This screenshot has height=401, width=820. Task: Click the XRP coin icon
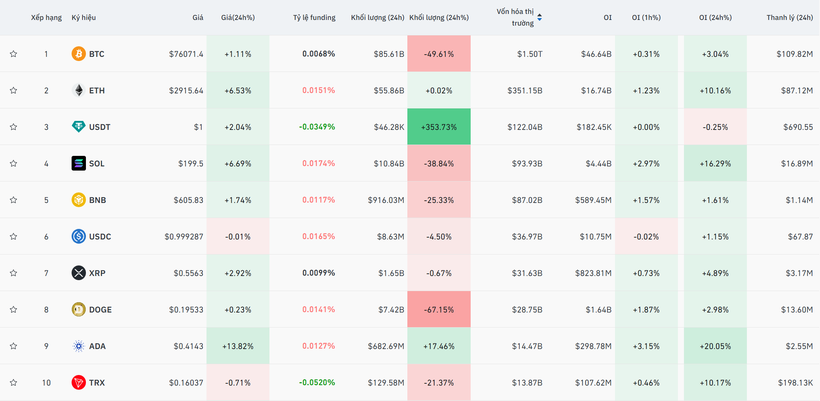78,273
